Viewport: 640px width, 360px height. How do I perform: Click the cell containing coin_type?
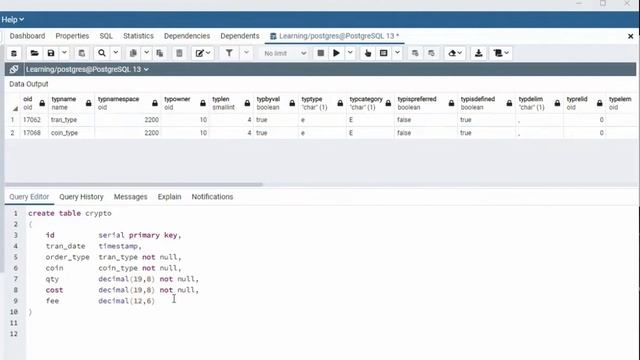(71, 133)
